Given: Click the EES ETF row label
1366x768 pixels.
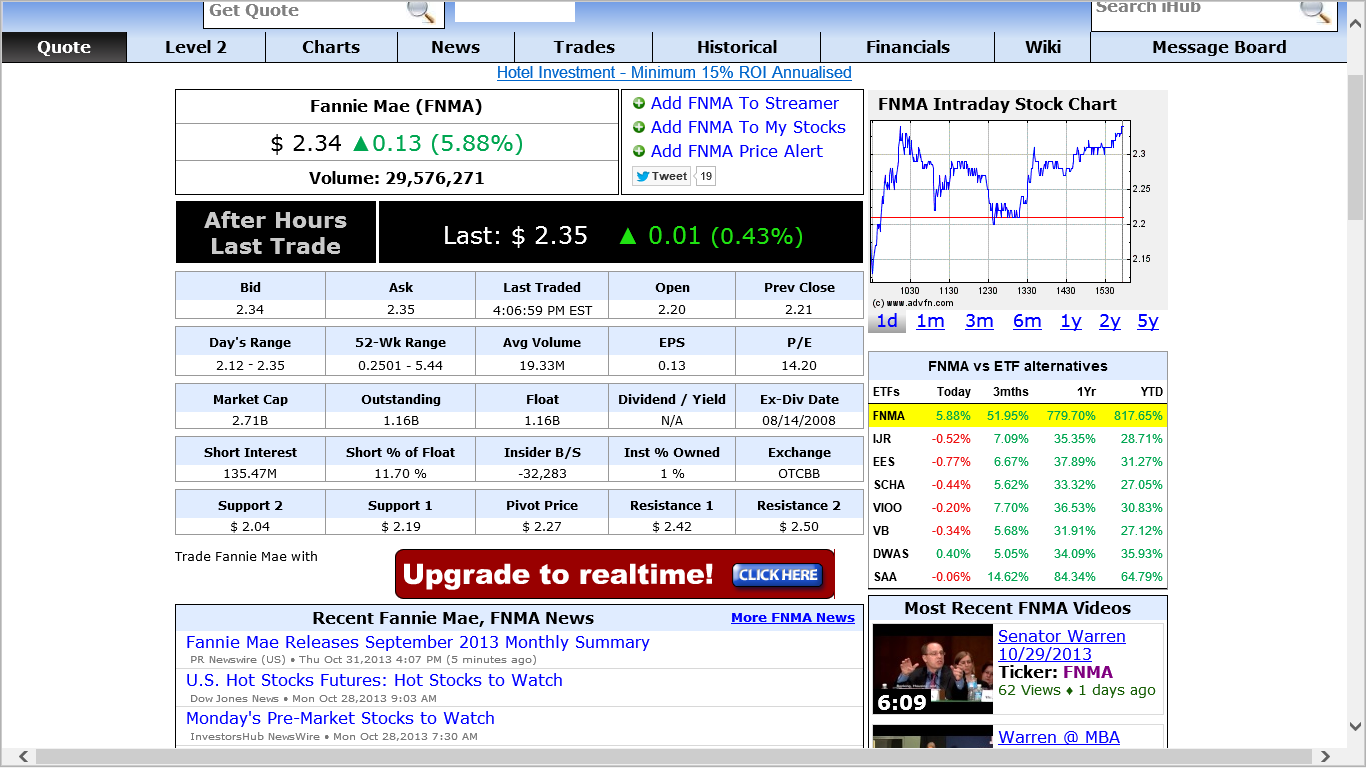Looking at the screenshot, I should pos(884,462).
